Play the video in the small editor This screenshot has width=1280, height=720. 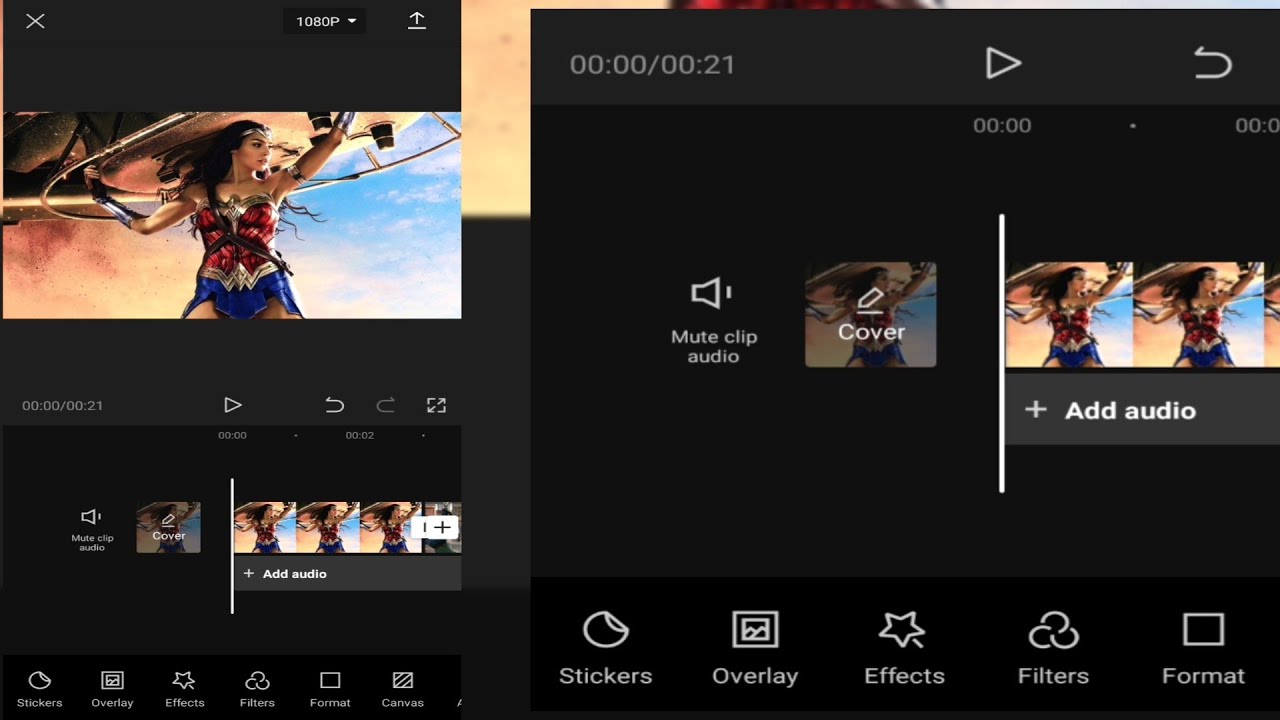(x=232, y=405)
